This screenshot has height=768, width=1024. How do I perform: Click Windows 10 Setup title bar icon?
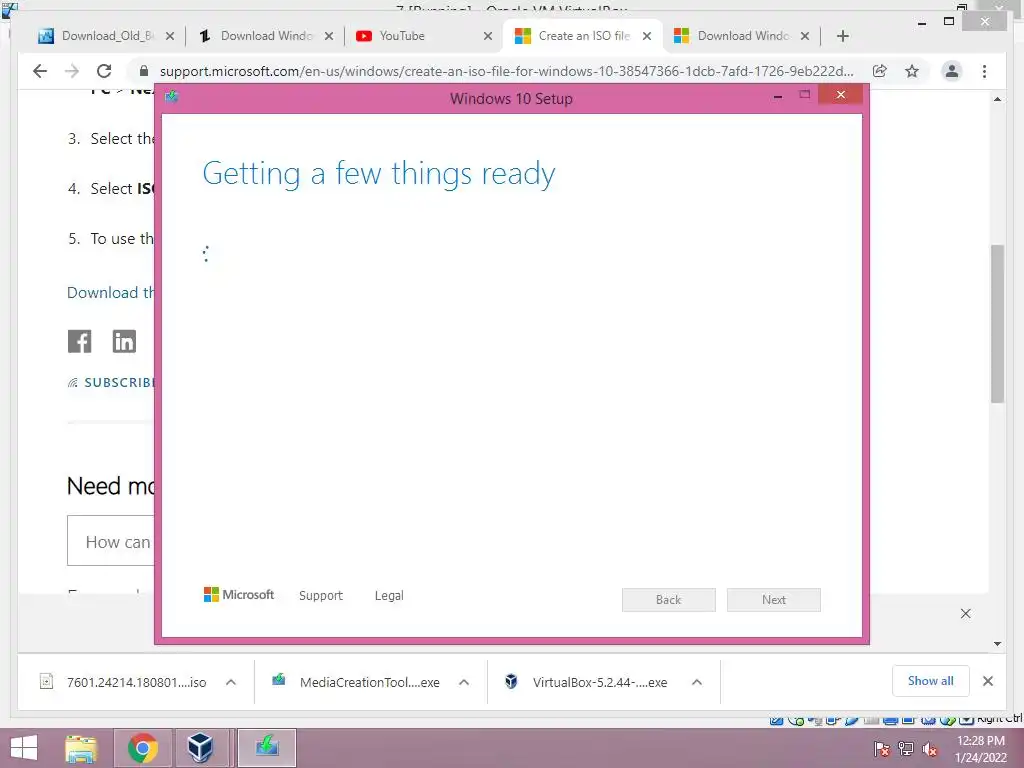click(172, 97)
